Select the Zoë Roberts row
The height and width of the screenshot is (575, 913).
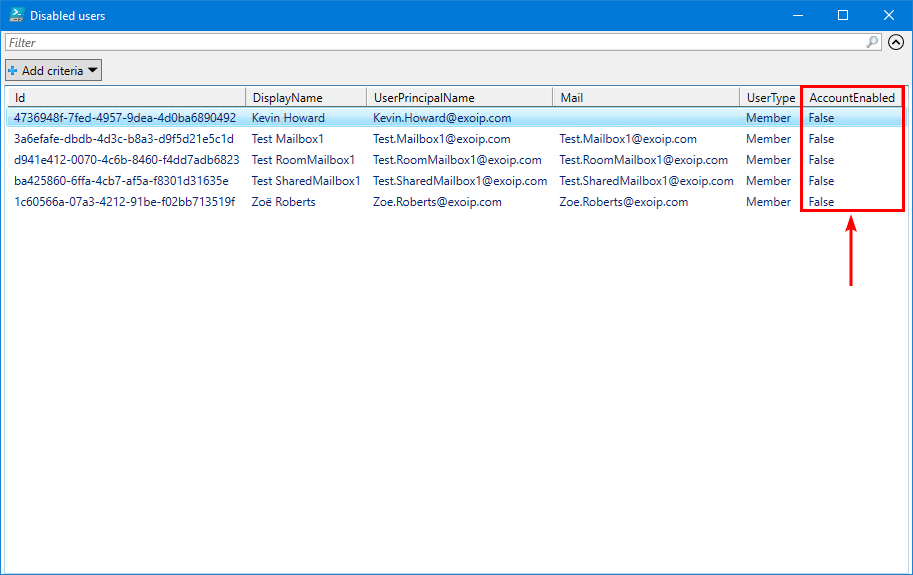[x=283, y=202]
